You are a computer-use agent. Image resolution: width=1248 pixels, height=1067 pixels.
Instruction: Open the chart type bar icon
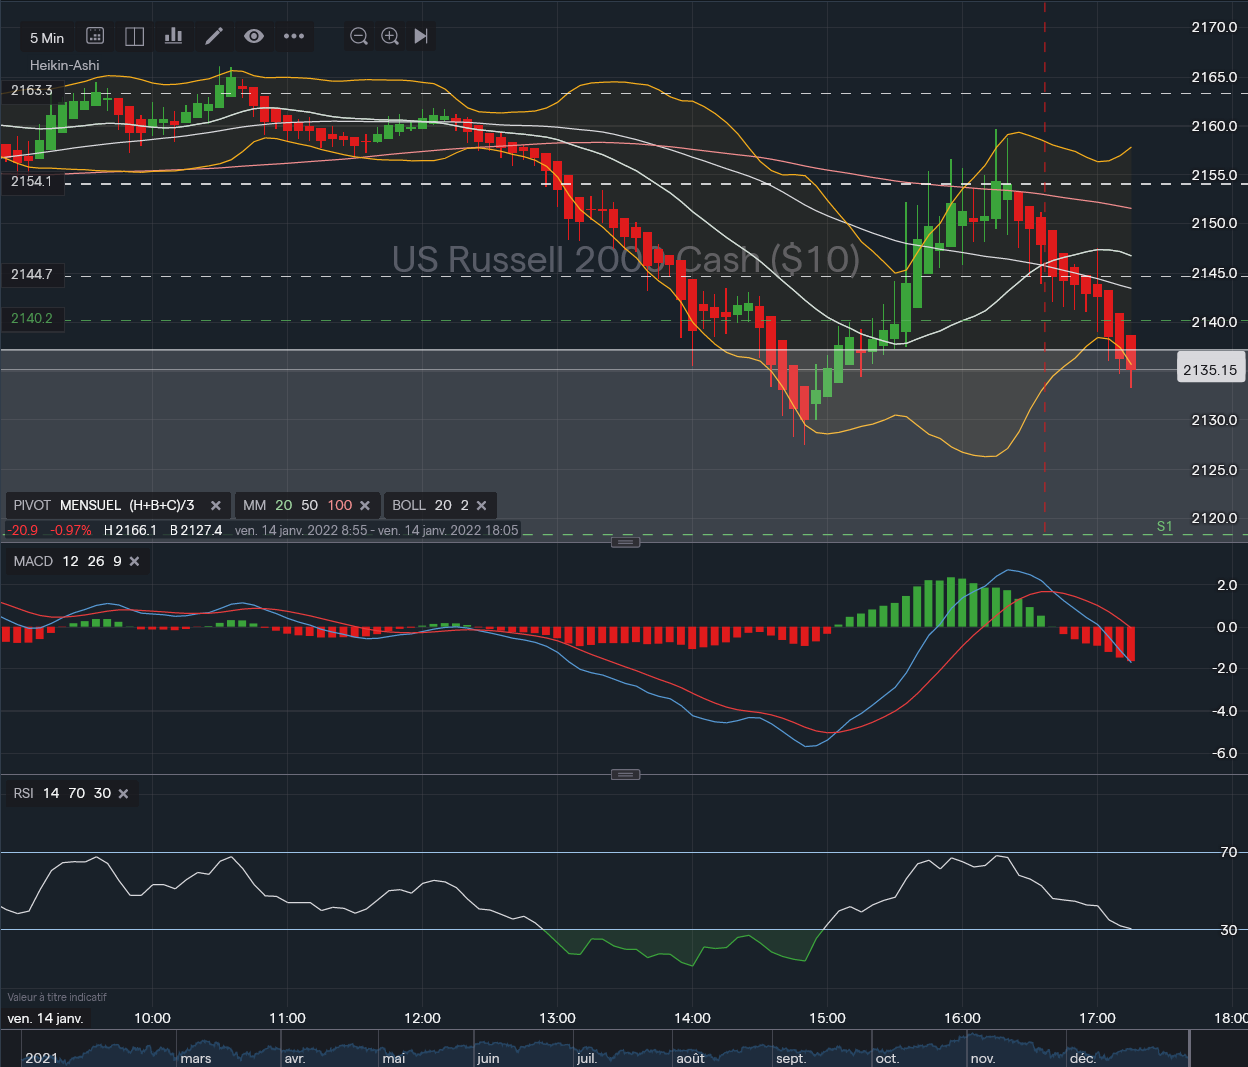(x=174, y=36)
